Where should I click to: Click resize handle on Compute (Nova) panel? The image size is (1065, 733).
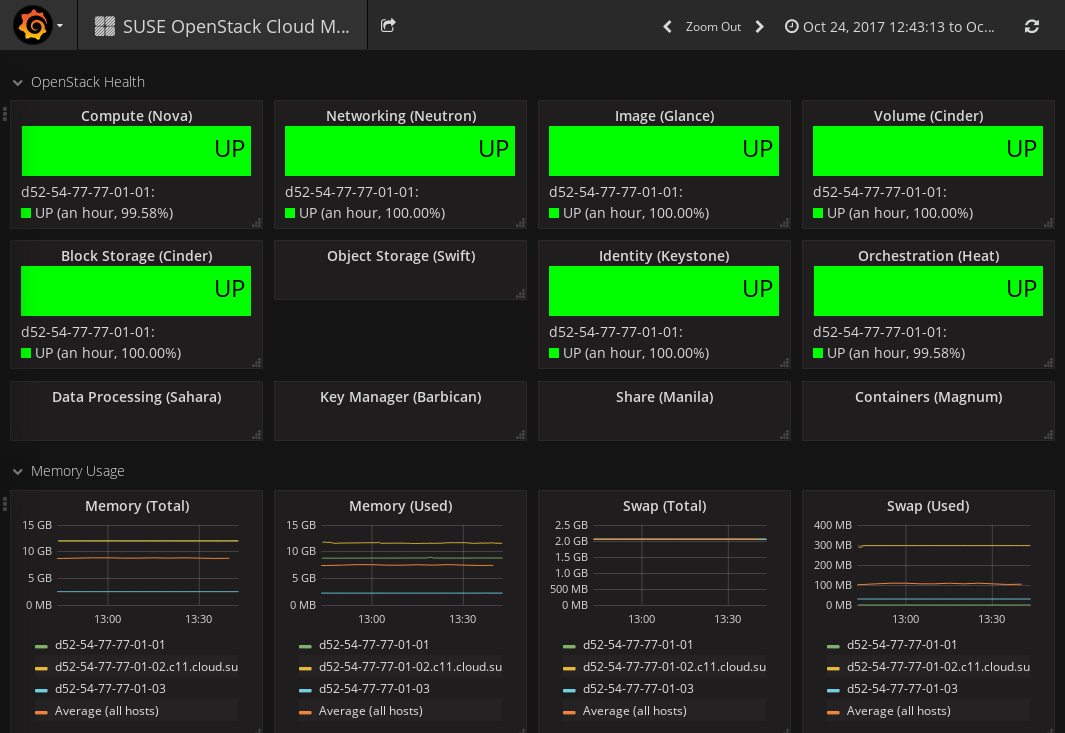(x=256, y=223)
